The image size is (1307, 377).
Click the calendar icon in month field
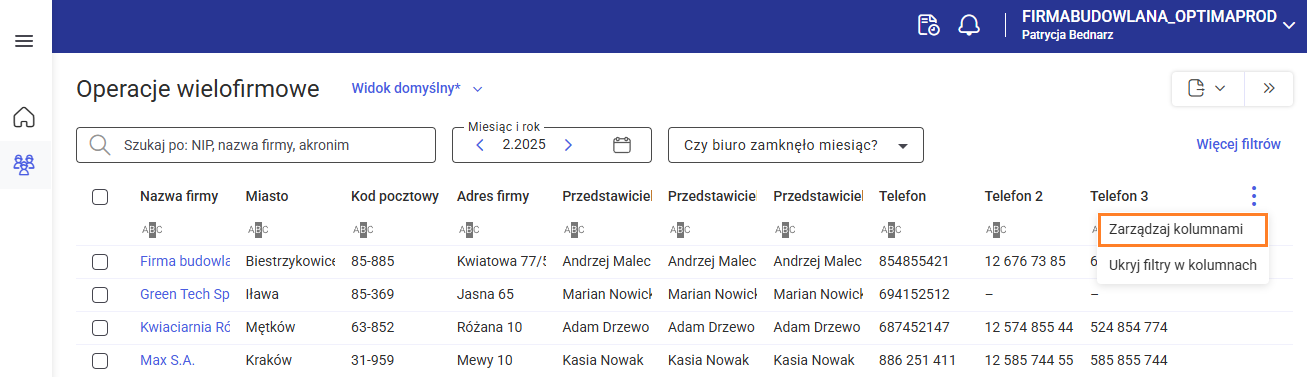point(622,145)
